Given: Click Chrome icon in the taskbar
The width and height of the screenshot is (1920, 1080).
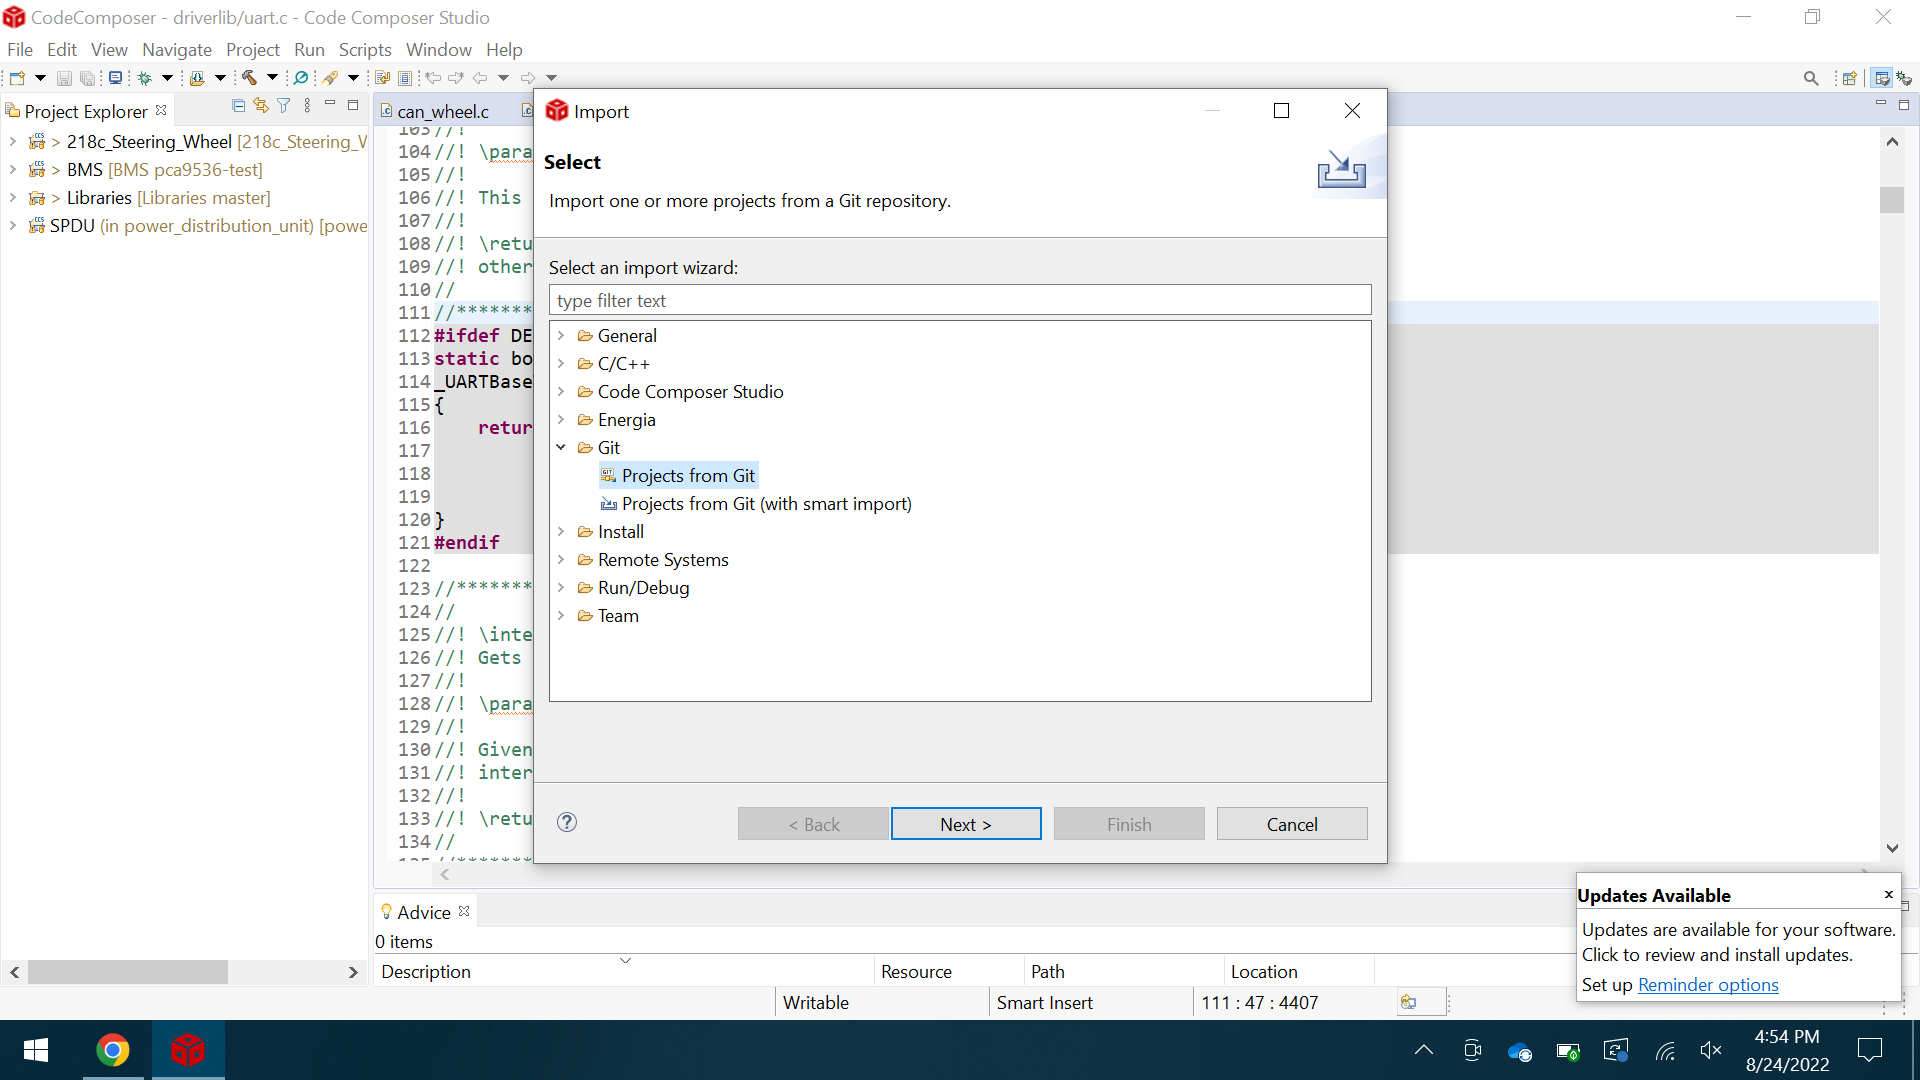Looking at the screenshot, I should pos(113,1050).
